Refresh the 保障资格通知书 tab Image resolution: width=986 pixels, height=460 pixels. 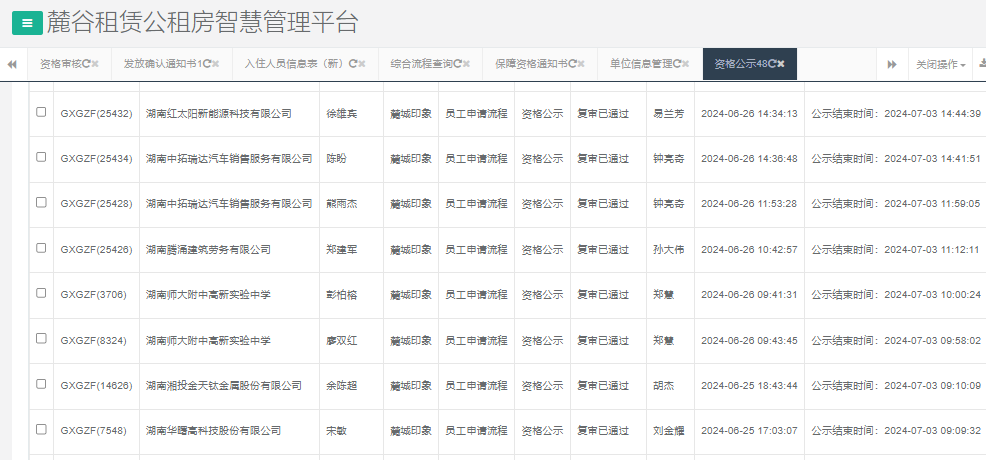(573, 63)
